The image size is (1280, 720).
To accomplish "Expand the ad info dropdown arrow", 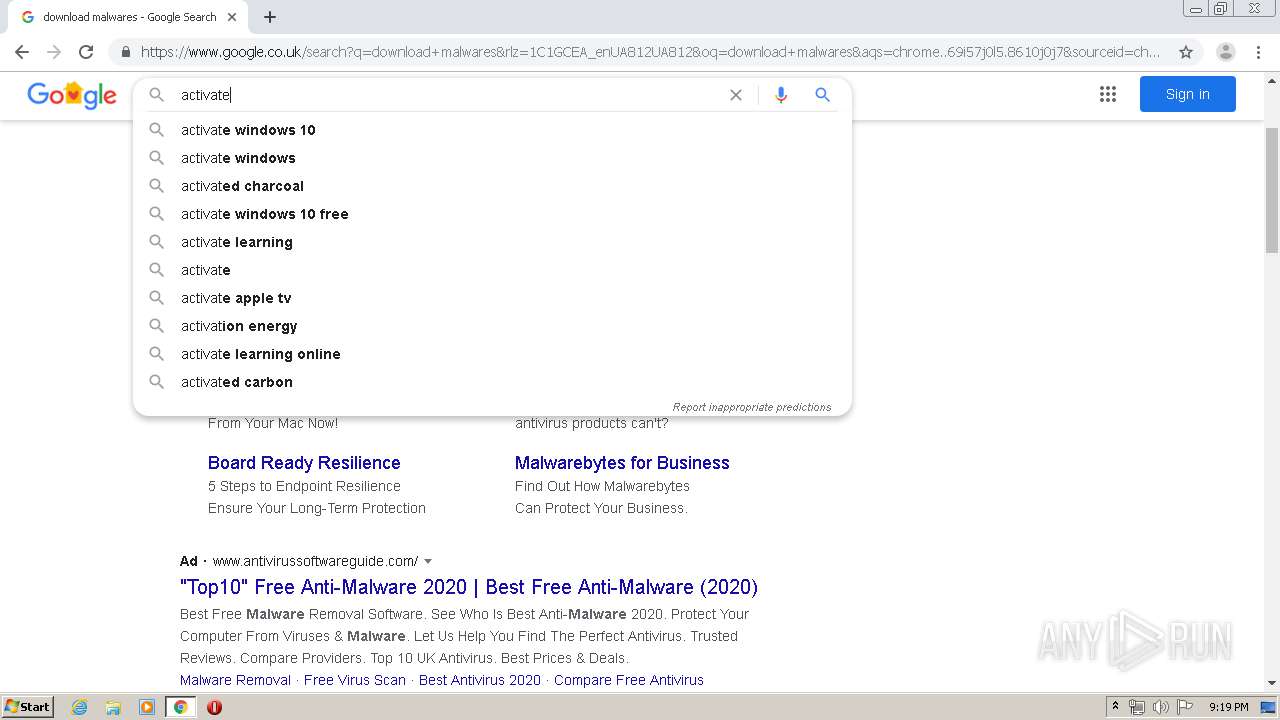I will 428,561.
